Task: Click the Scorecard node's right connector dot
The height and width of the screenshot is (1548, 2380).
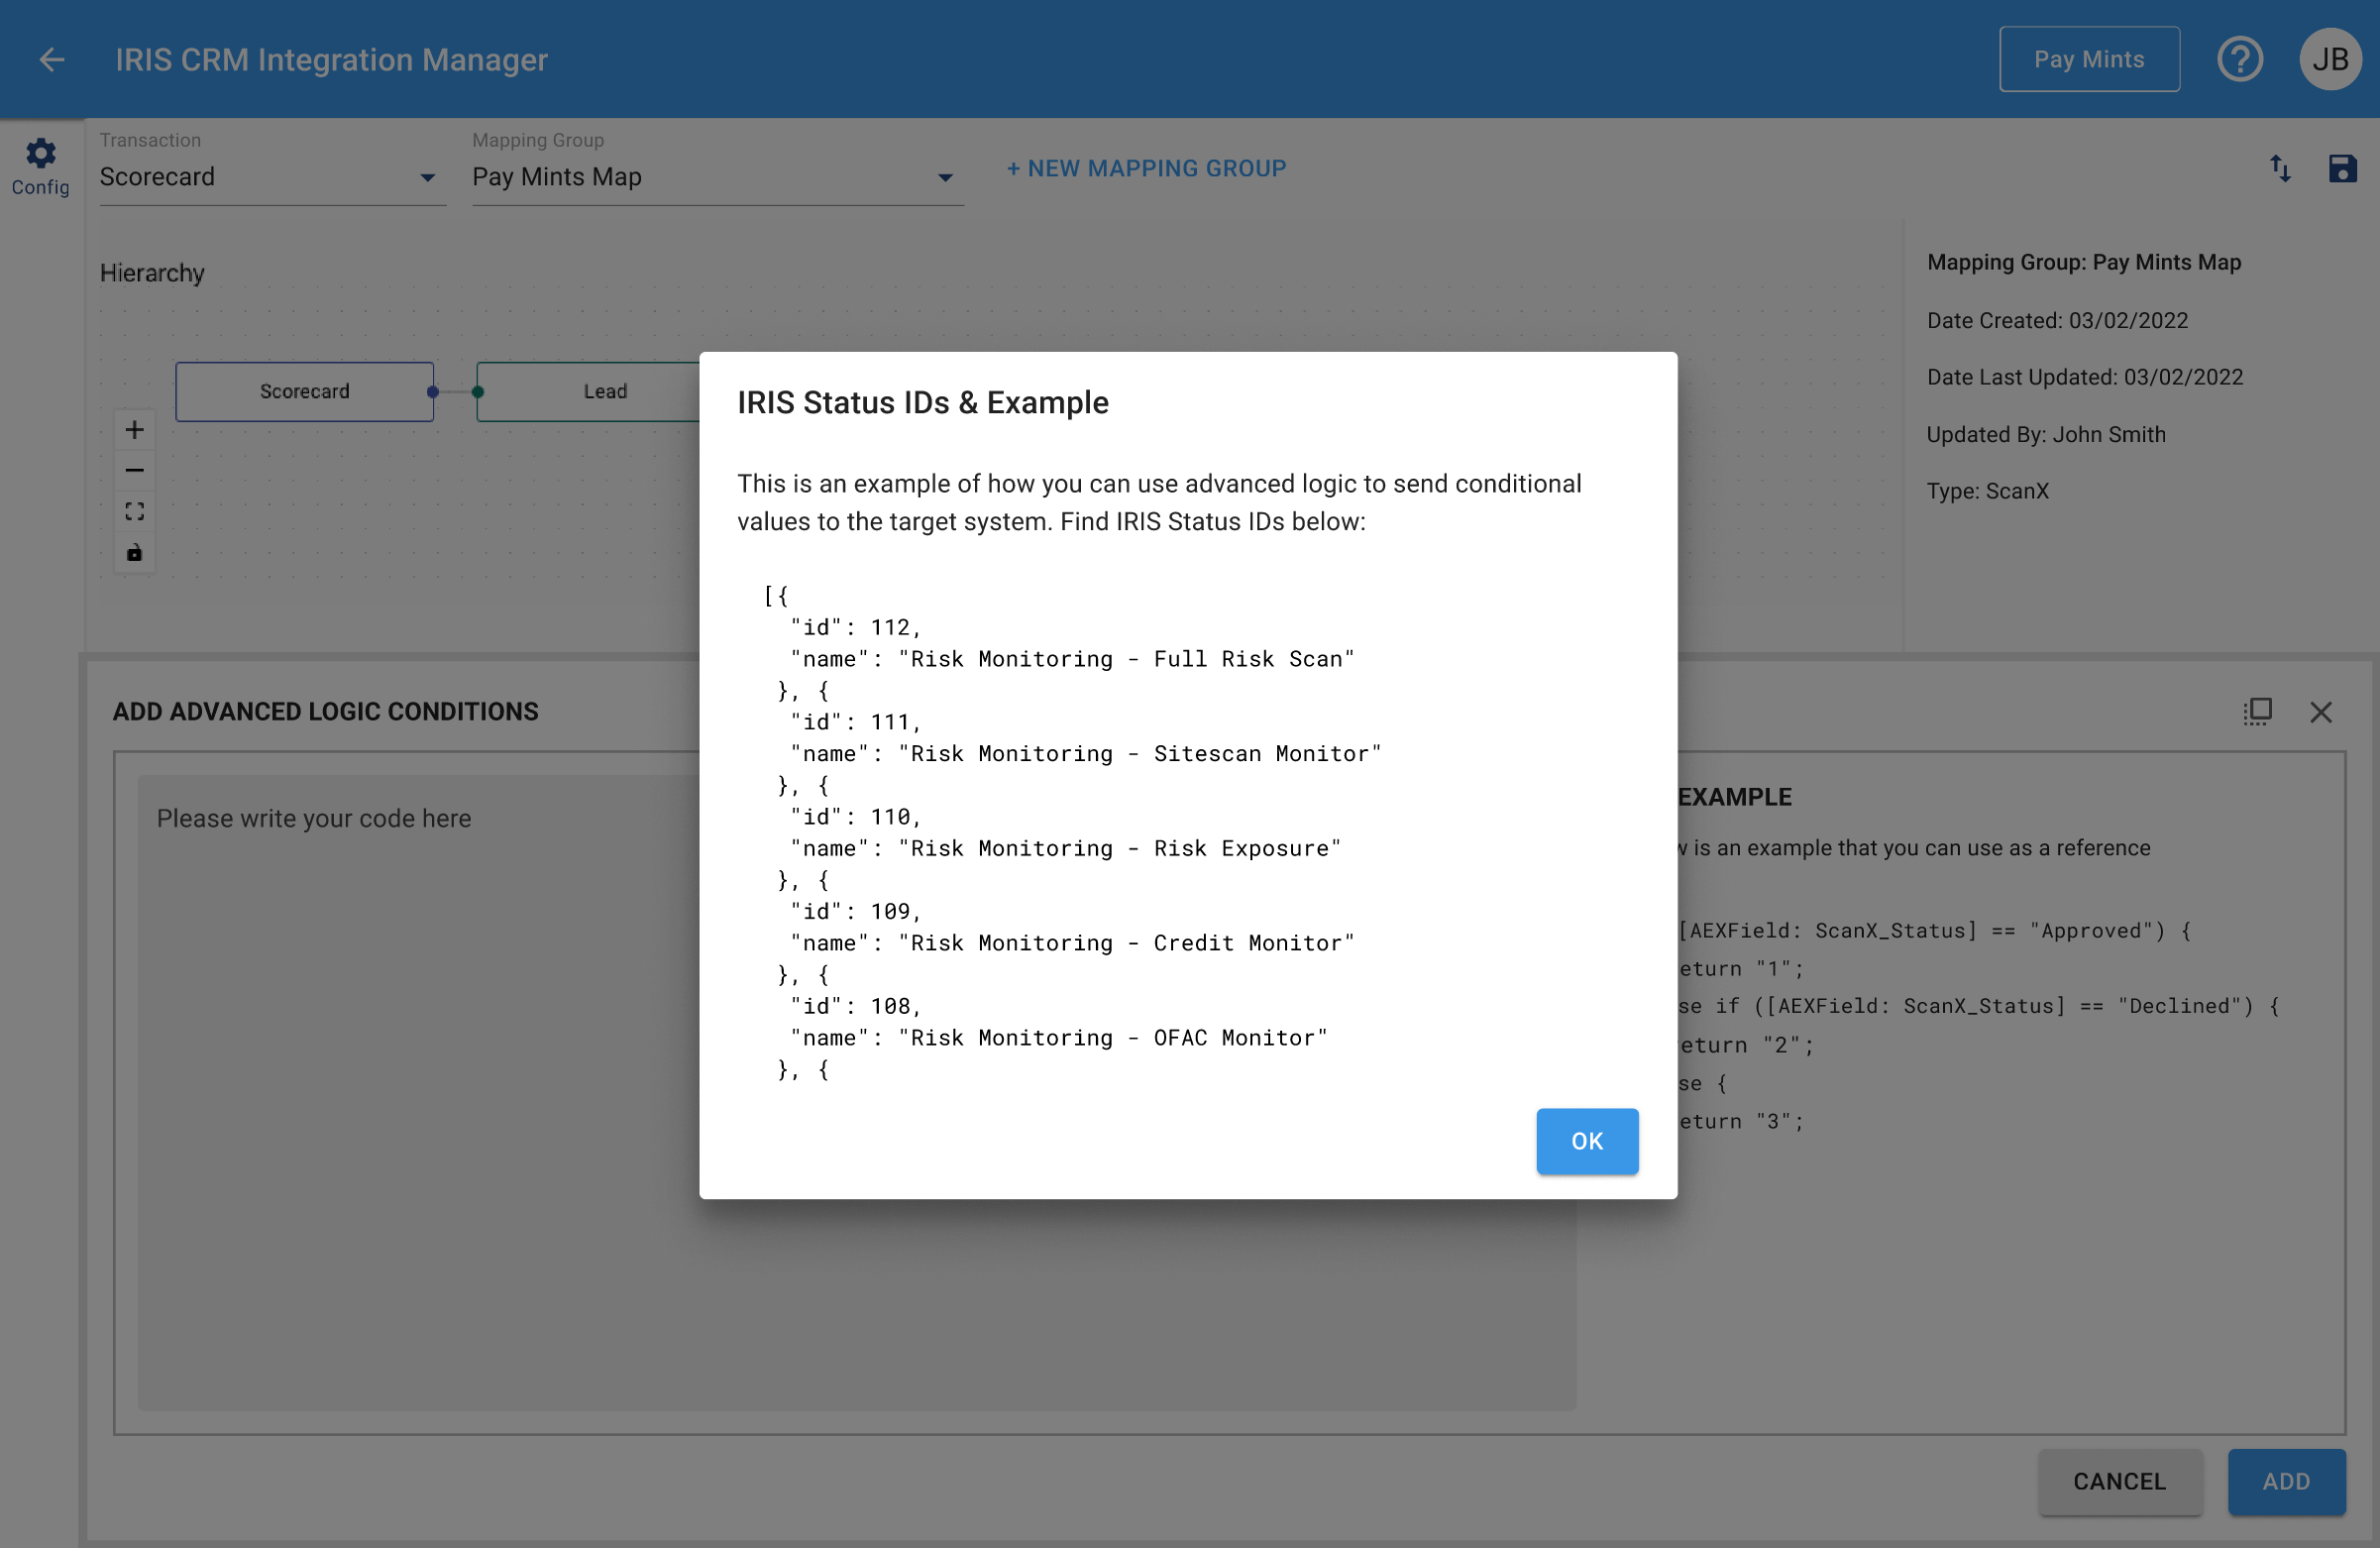Action: (432, 392)
